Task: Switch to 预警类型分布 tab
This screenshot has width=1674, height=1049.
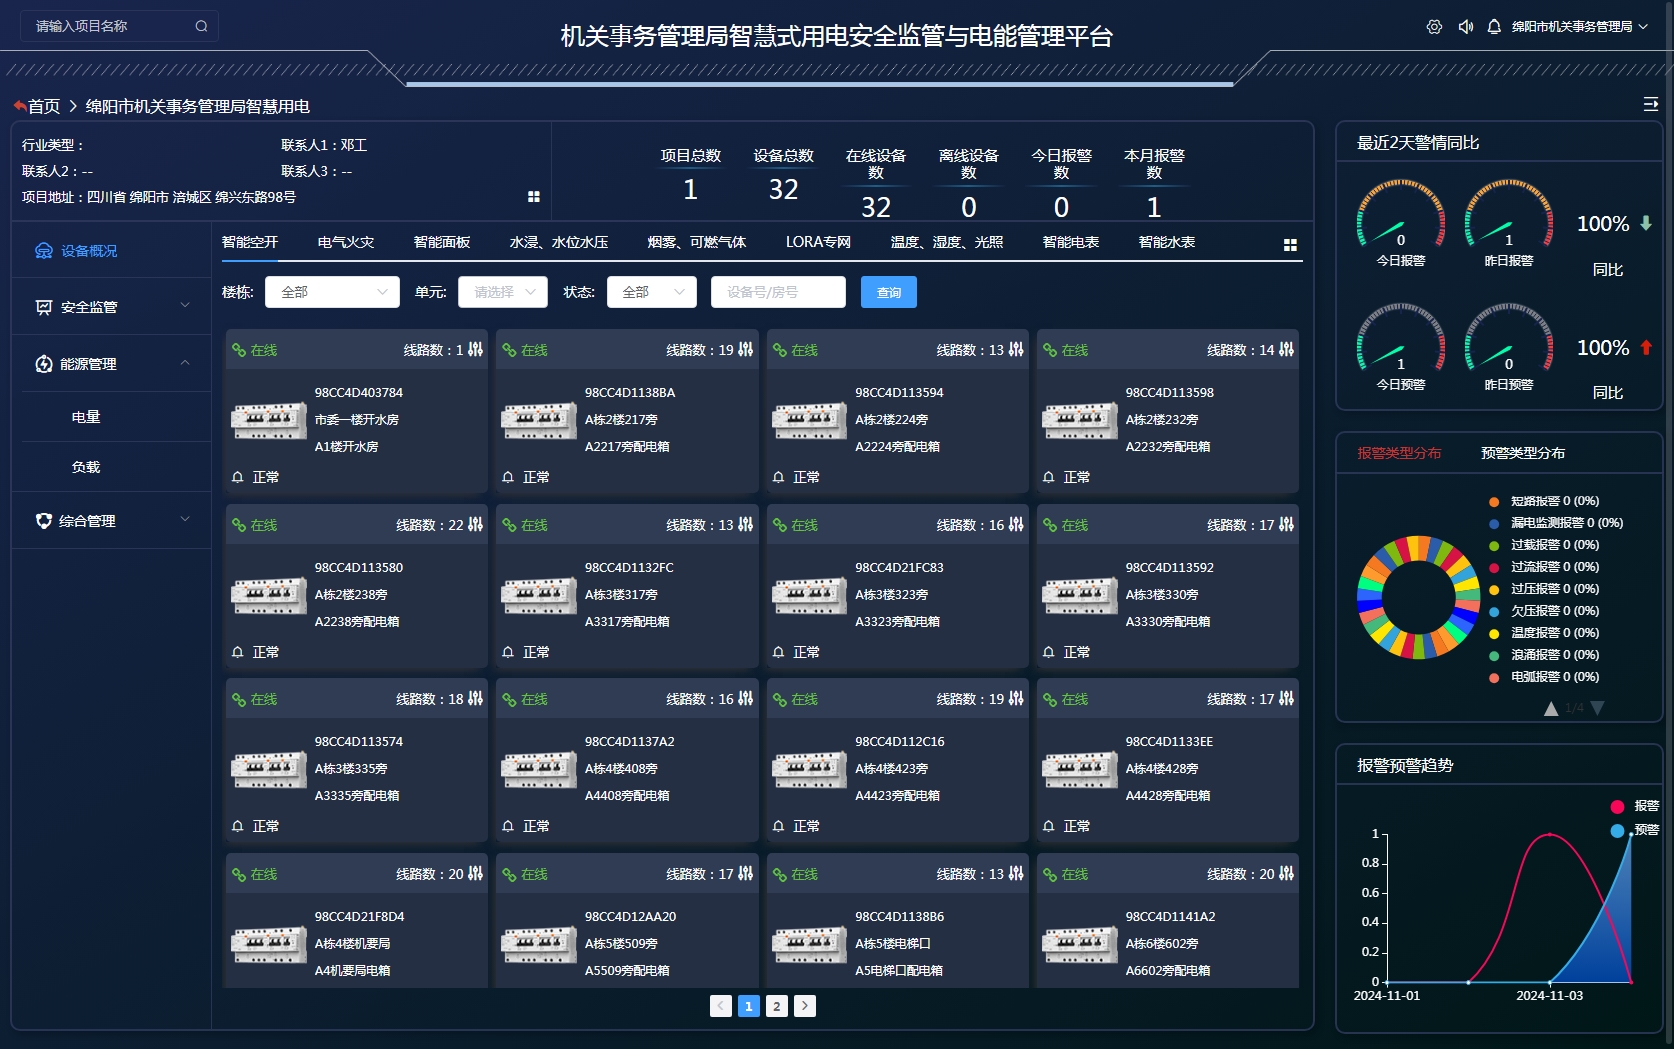Action: [1522, 453]
